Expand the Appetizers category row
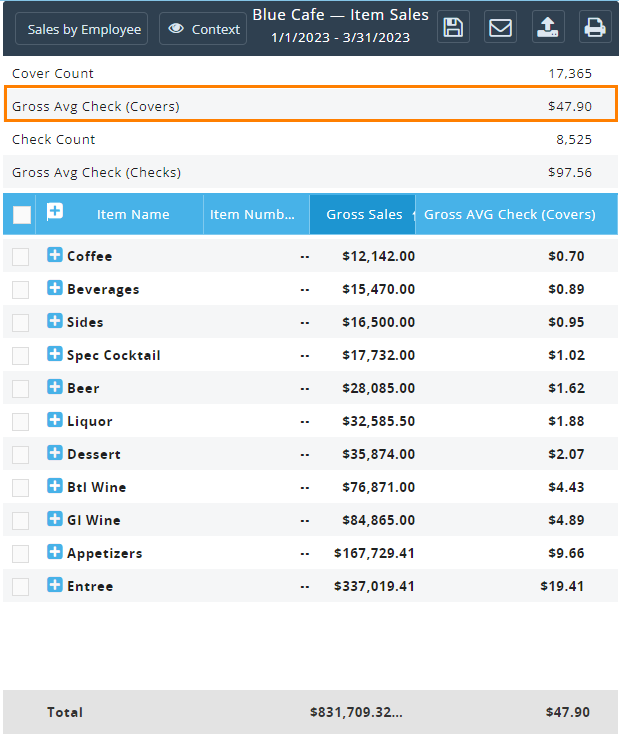Viewport: 619px width, 734px height. 55,551
